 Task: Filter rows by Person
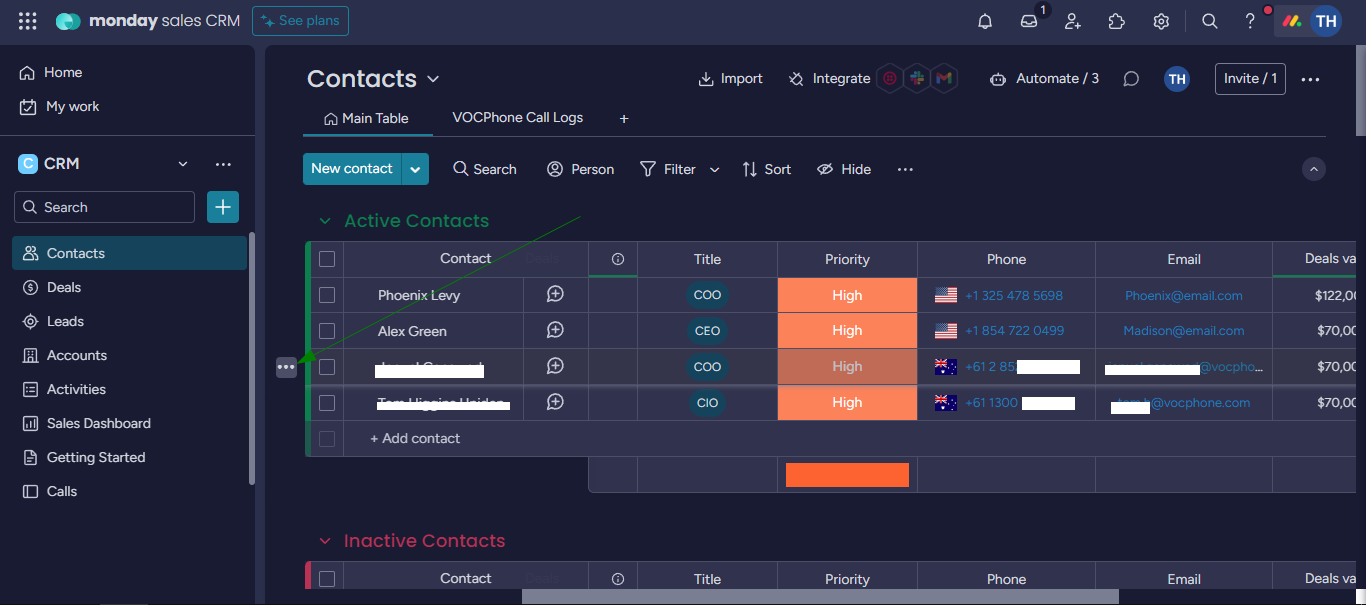point(580,169)
